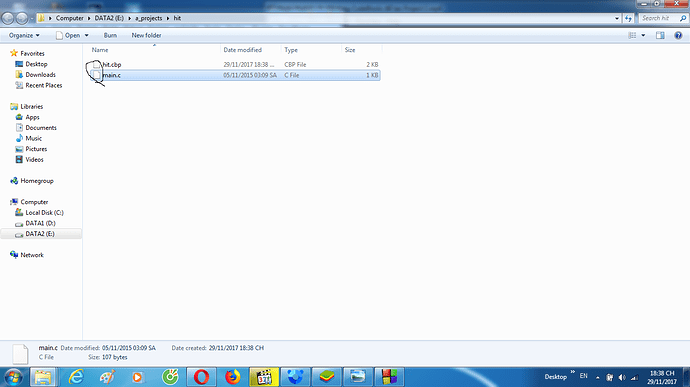Select DATA2 (E:) in the address bar breadcrumb
690x387 pixels.
[109, 18]
